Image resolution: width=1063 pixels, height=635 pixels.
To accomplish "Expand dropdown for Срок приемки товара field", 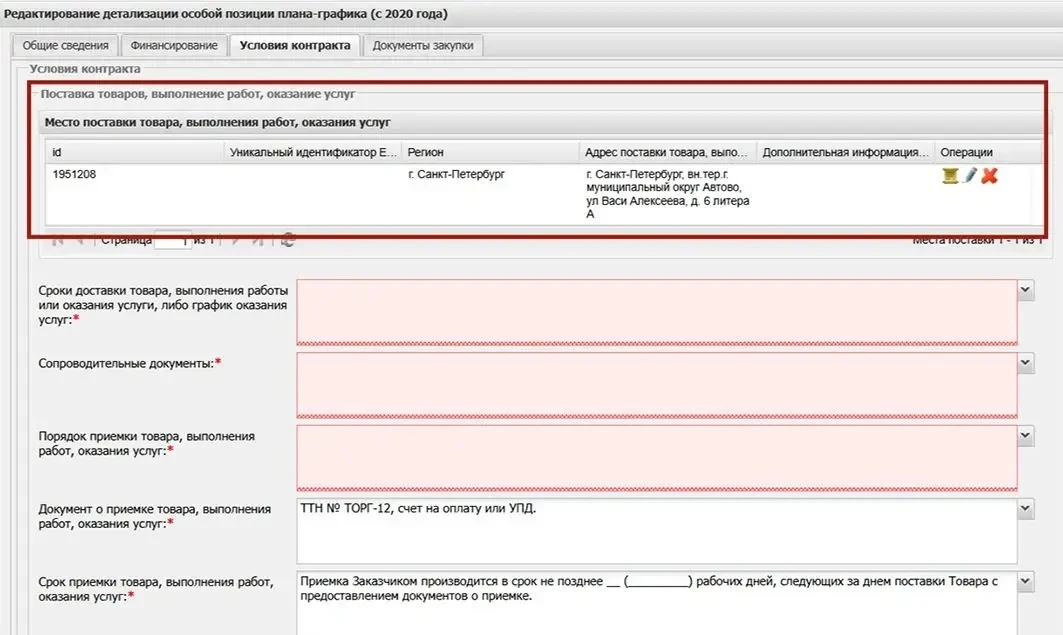I will pyautogui.click(x=1026, y=581).
